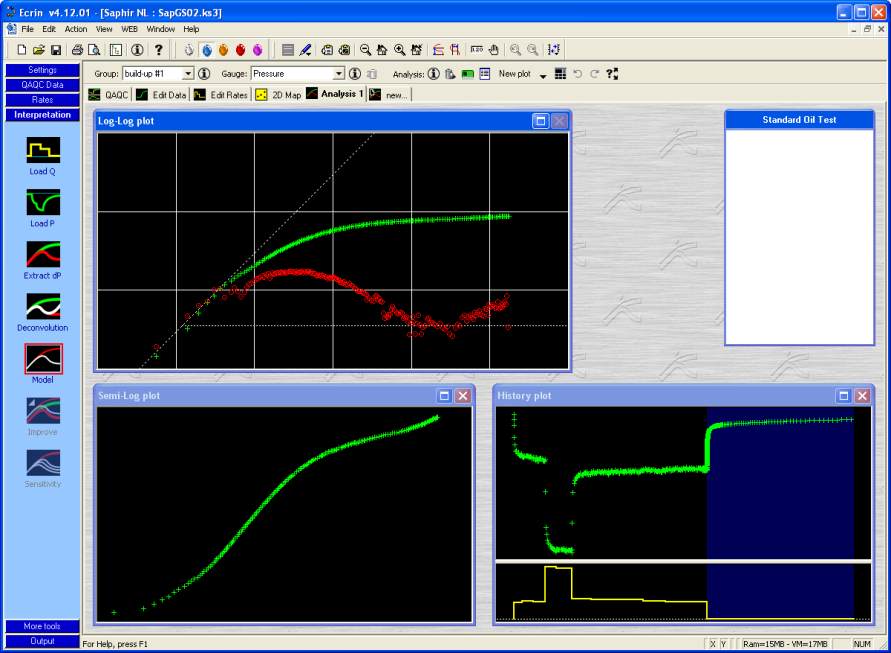Click the Save file toolbar icon
The image size is (891, 653).
click(x=56, y=50)
